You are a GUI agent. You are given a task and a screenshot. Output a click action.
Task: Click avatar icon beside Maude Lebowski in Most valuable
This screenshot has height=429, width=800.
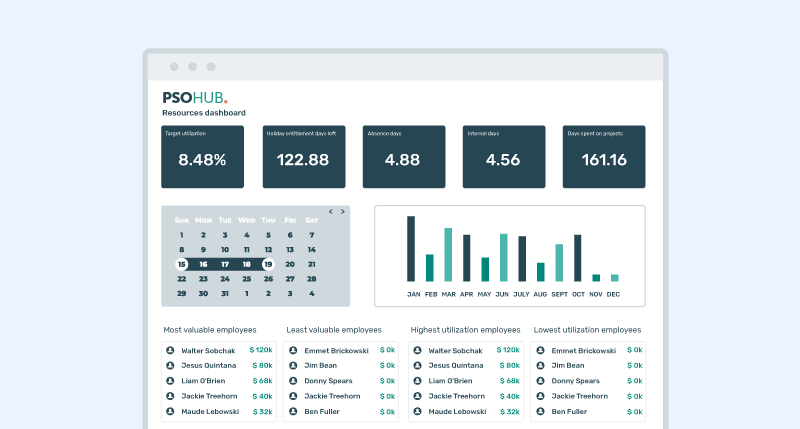tap(170, 411)
